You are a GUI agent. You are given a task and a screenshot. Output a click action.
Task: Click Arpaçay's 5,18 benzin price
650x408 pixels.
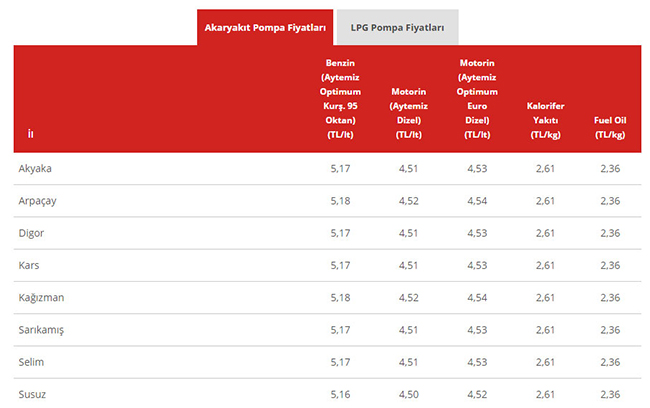click(x=340, y=201)
